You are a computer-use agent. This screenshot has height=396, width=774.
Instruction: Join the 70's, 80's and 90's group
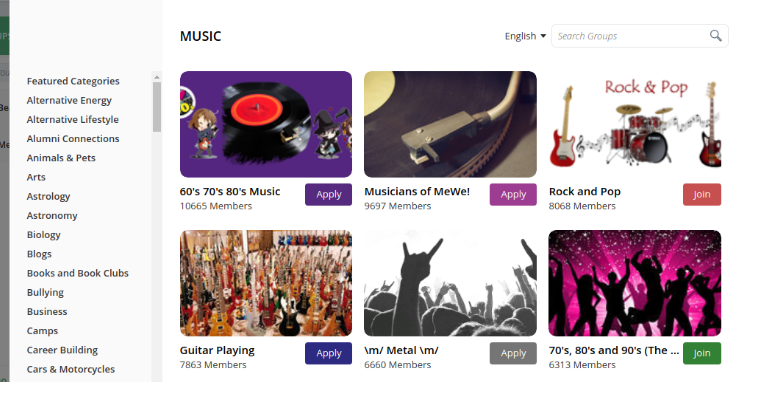coord(701,353)
